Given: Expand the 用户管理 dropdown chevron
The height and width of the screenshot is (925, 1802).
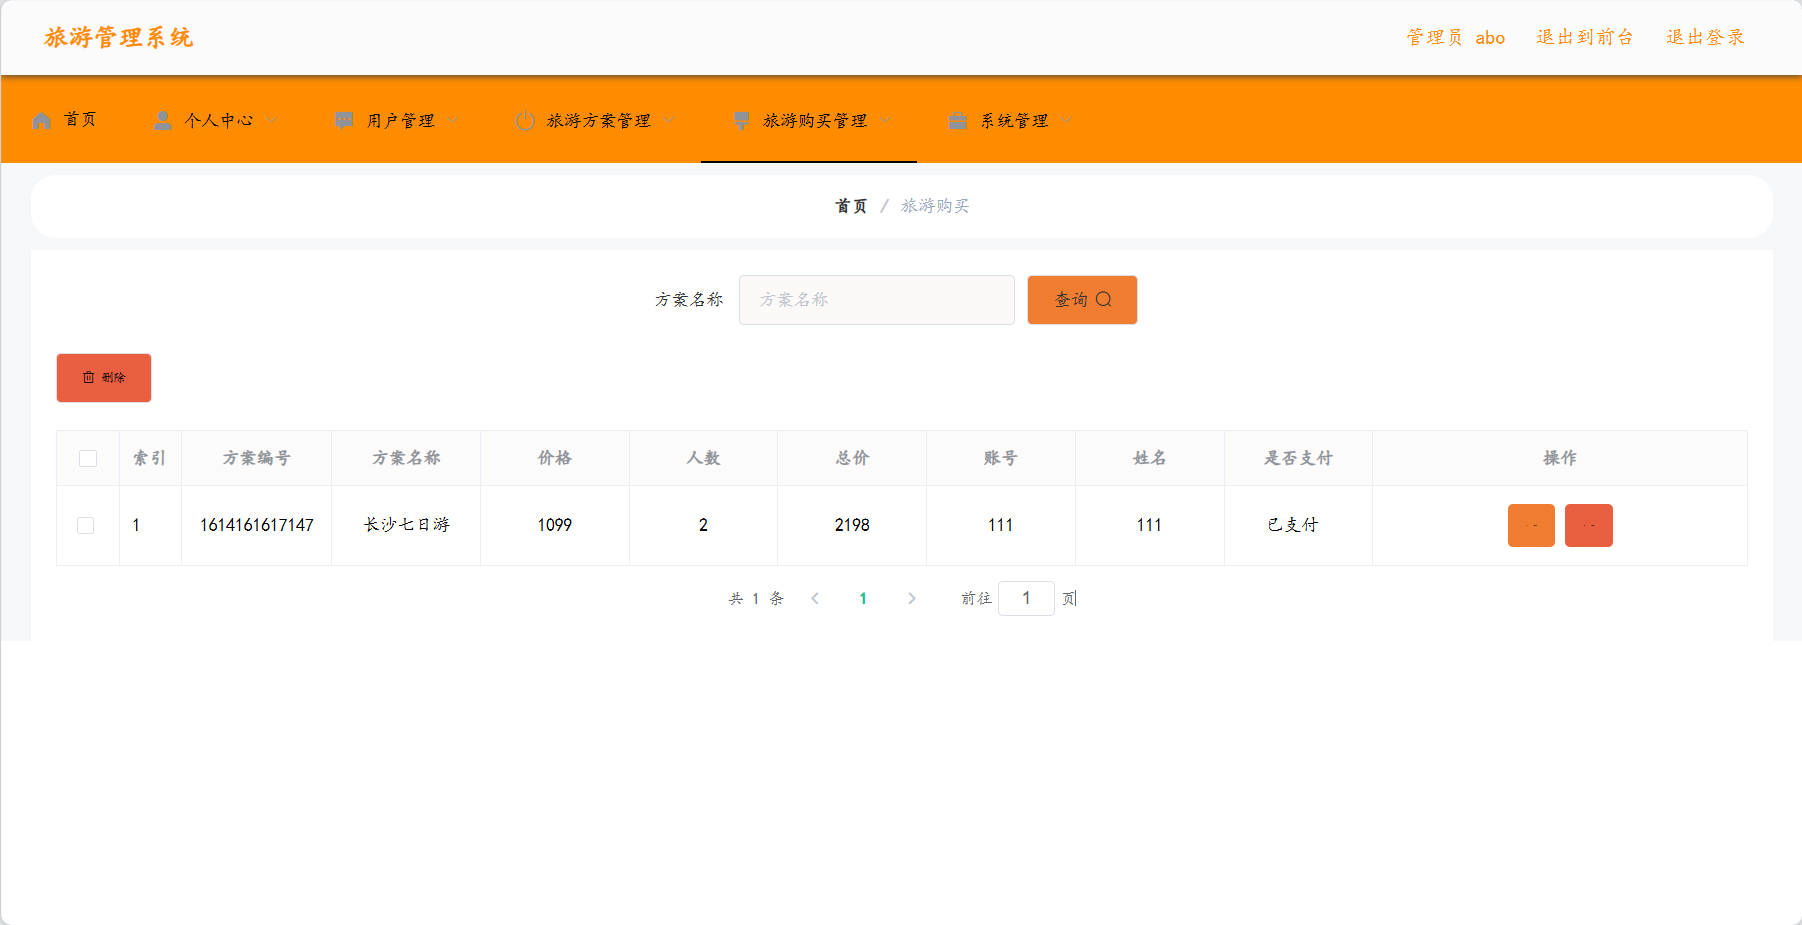Looking at the screenshot, I should click(453, 120).
